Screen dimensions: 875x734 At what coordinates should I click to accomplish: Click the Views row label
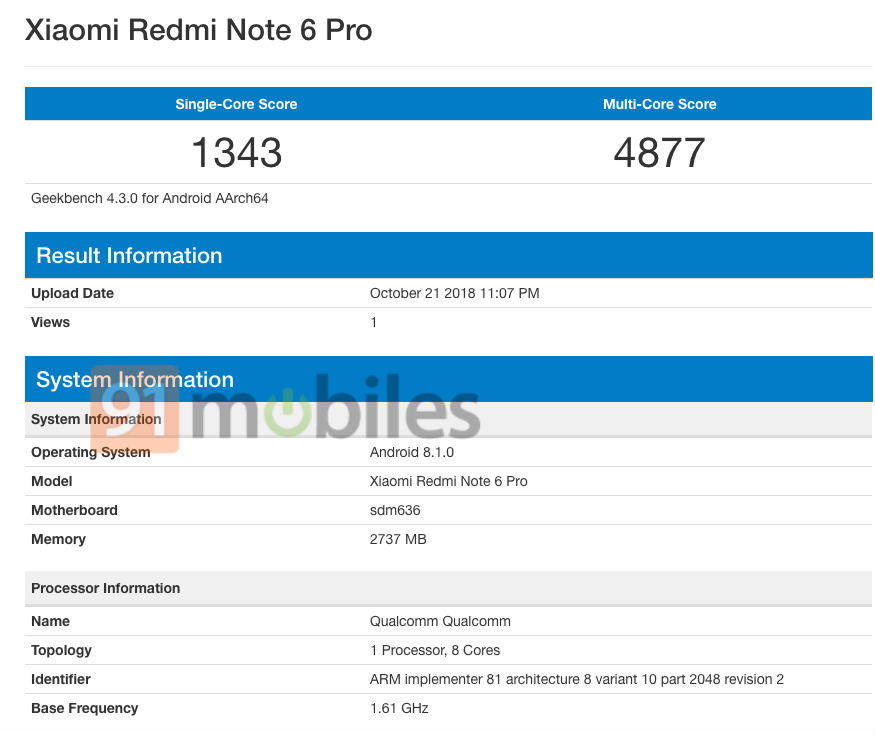point(50,322)
